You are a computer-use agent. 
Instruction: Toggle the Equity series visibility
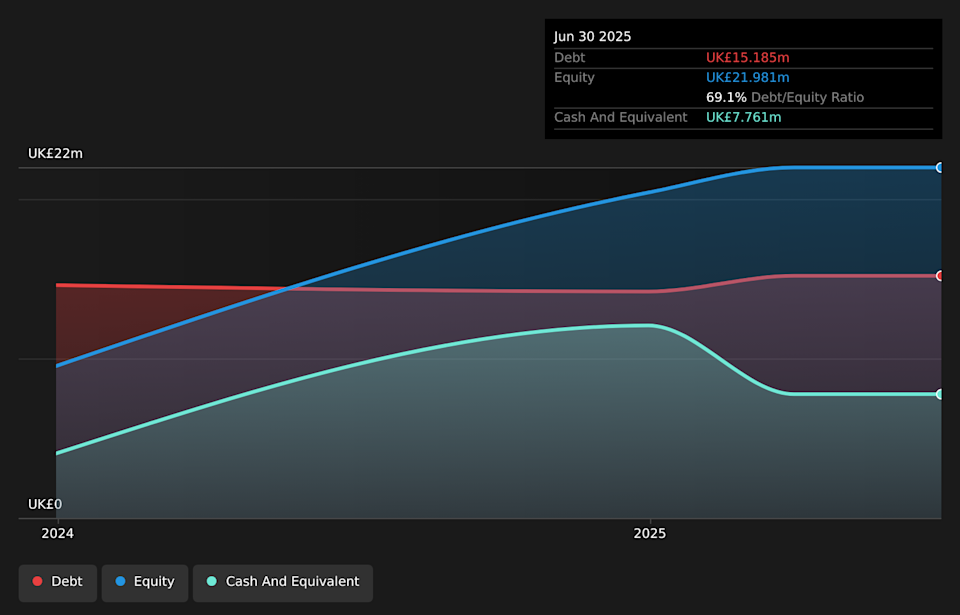[144, 581]
